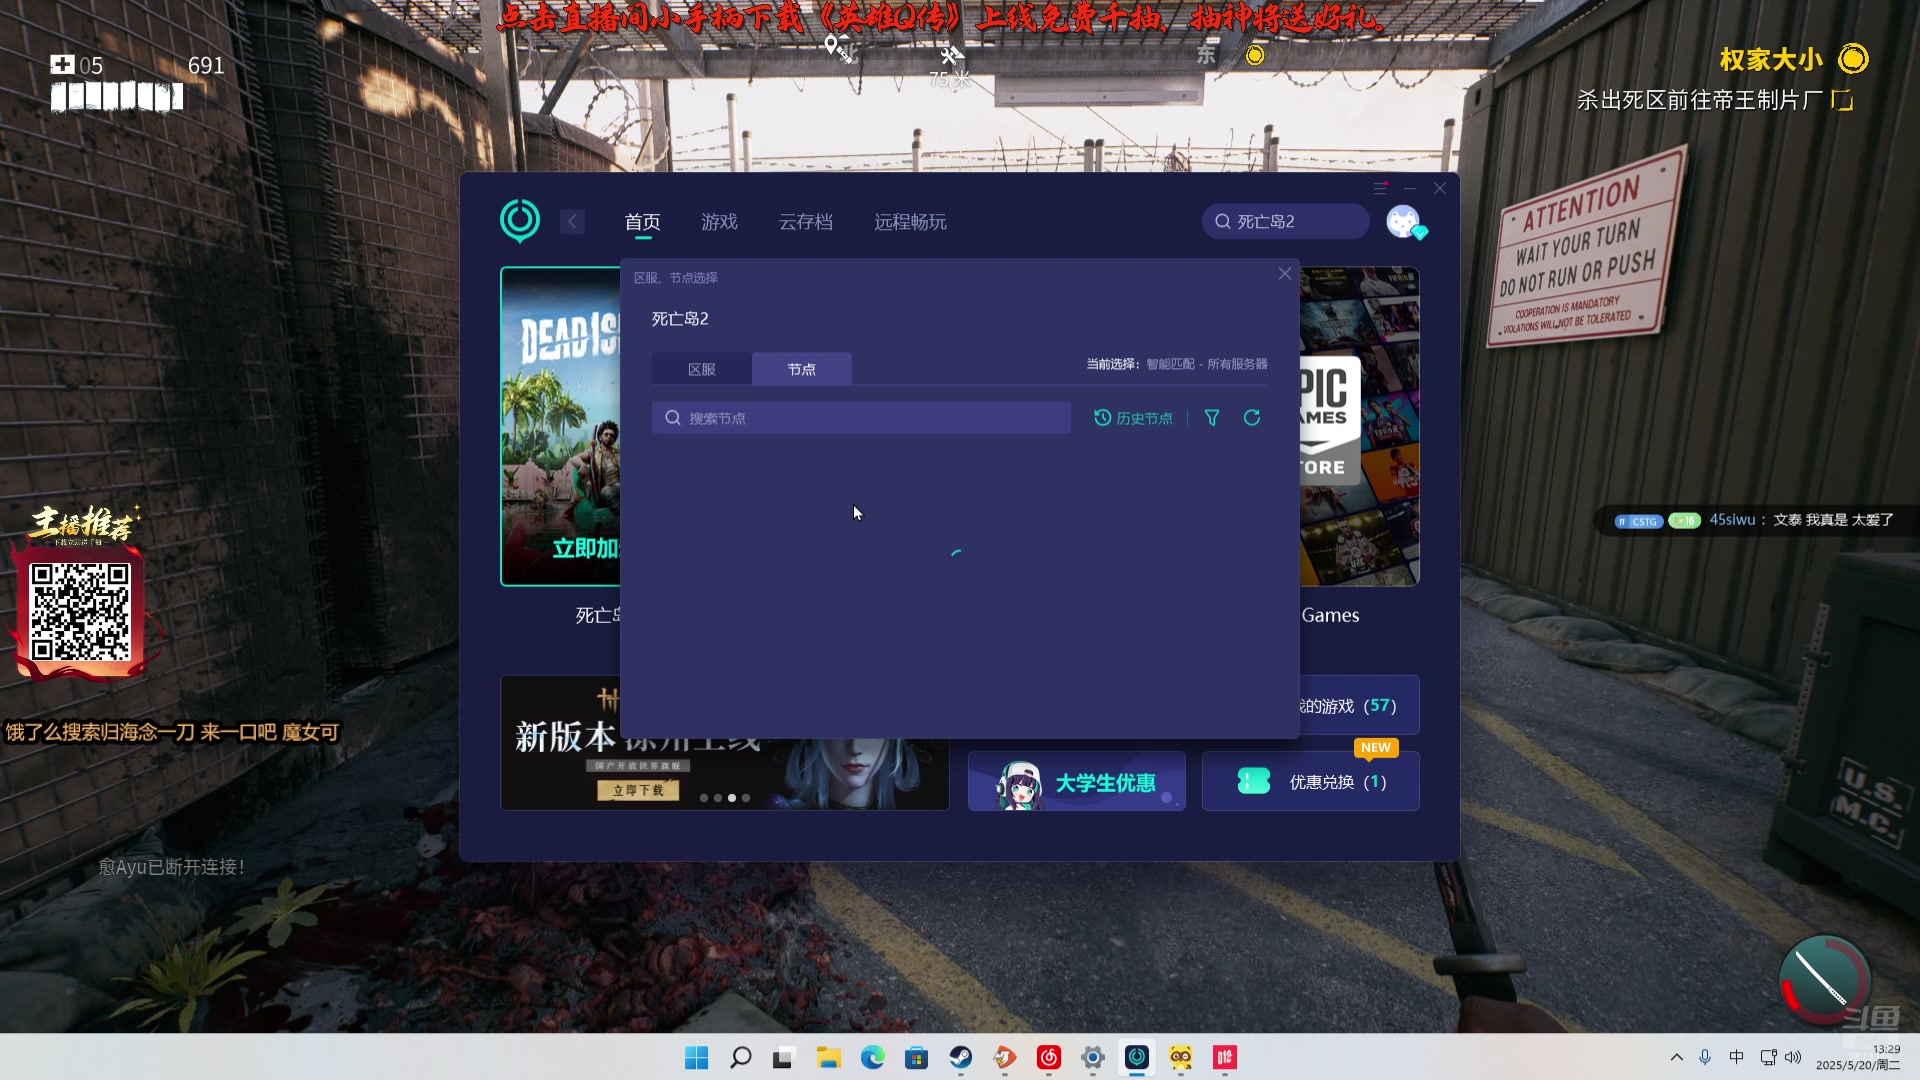Image resolution: width=1920 pixels, height=1080 pixels.
Task: Click the 立即下载 button on the banner
Action: 638,790
